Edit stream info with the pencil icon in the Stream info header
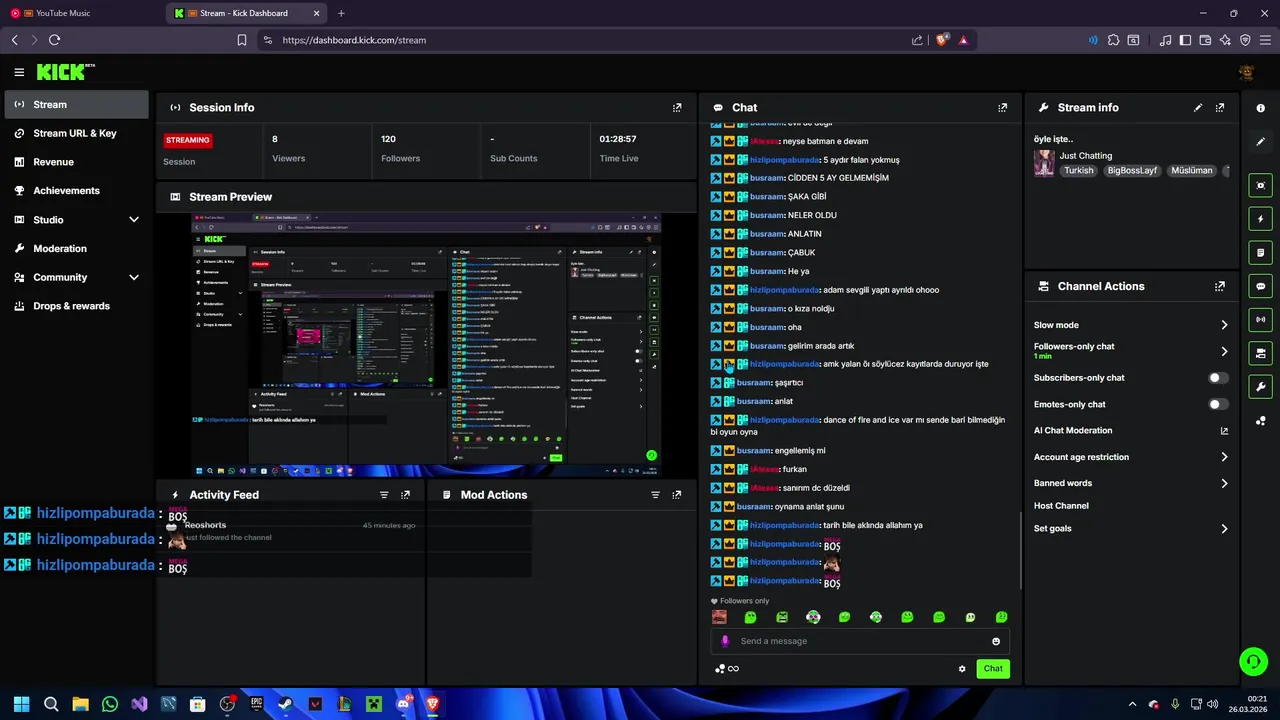 coord(1198,108)
